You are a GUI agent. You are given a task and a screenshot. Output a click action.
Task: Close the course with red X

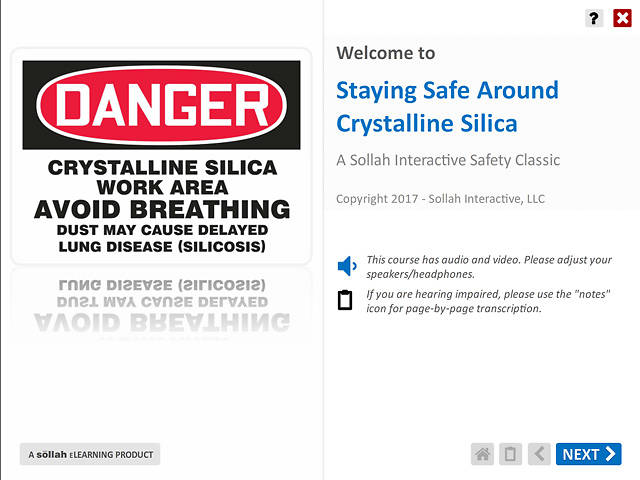pos(621,18)
